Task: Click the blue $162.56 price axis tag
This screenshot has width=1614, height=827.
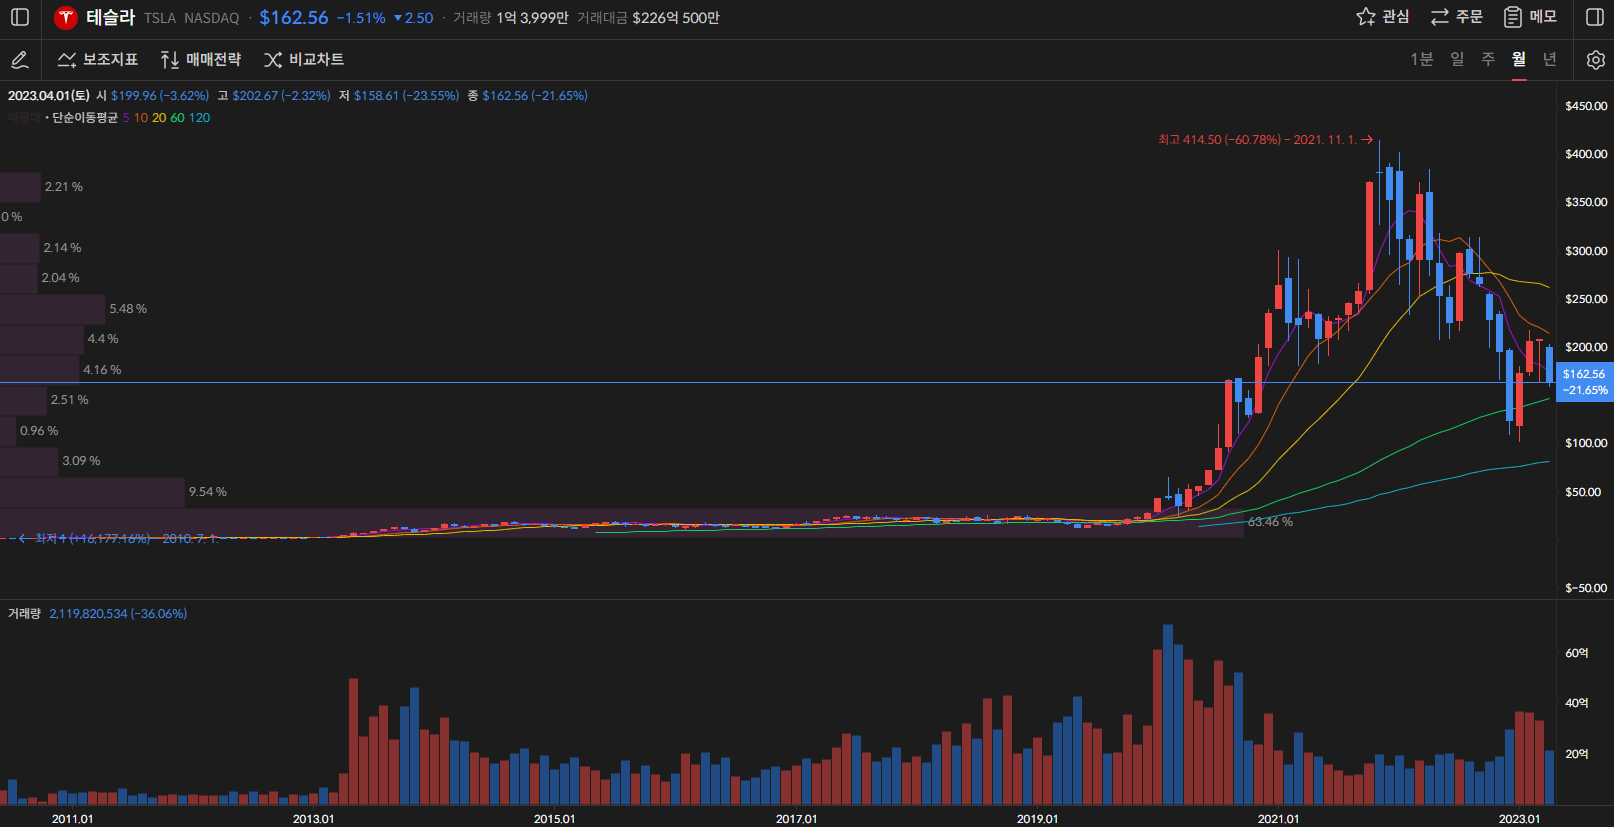Action: [1585, 382]
